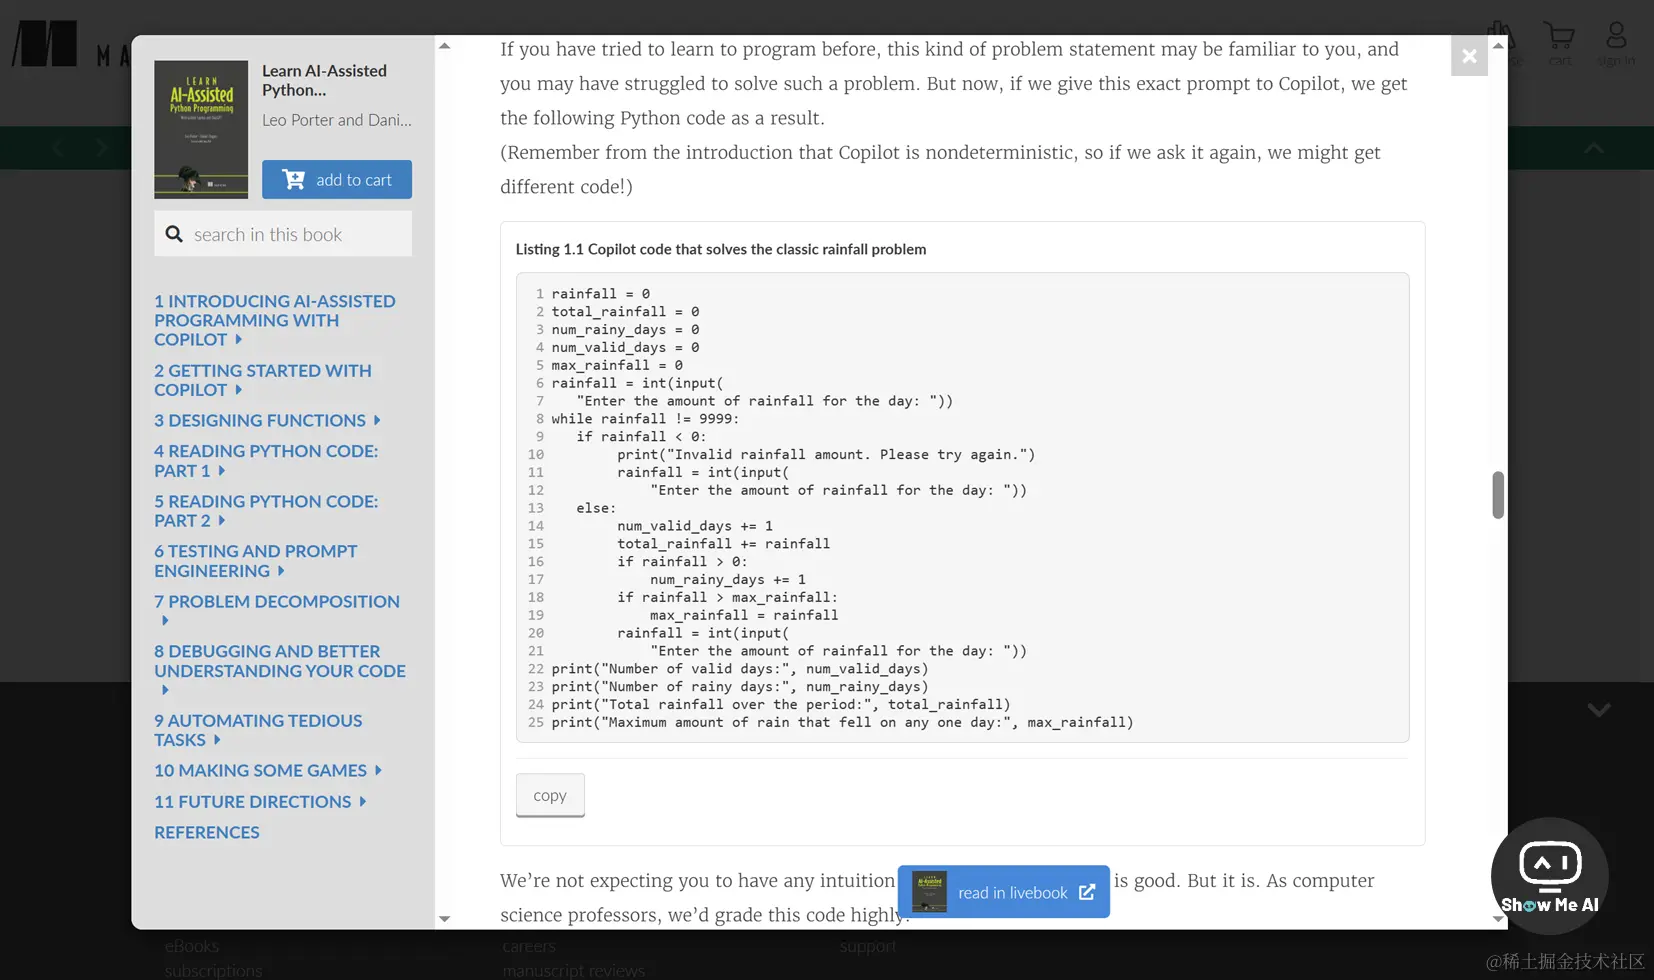Expand the Debugging chapter arrow
1654x980 pixels.
165,690
